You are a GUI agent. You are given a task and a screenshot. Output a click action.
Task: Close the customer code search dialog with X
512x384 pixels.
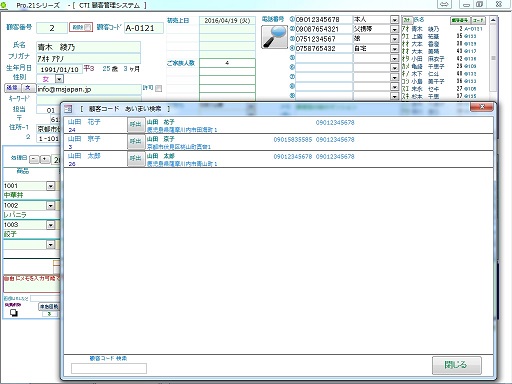click(x=481, y=107)
